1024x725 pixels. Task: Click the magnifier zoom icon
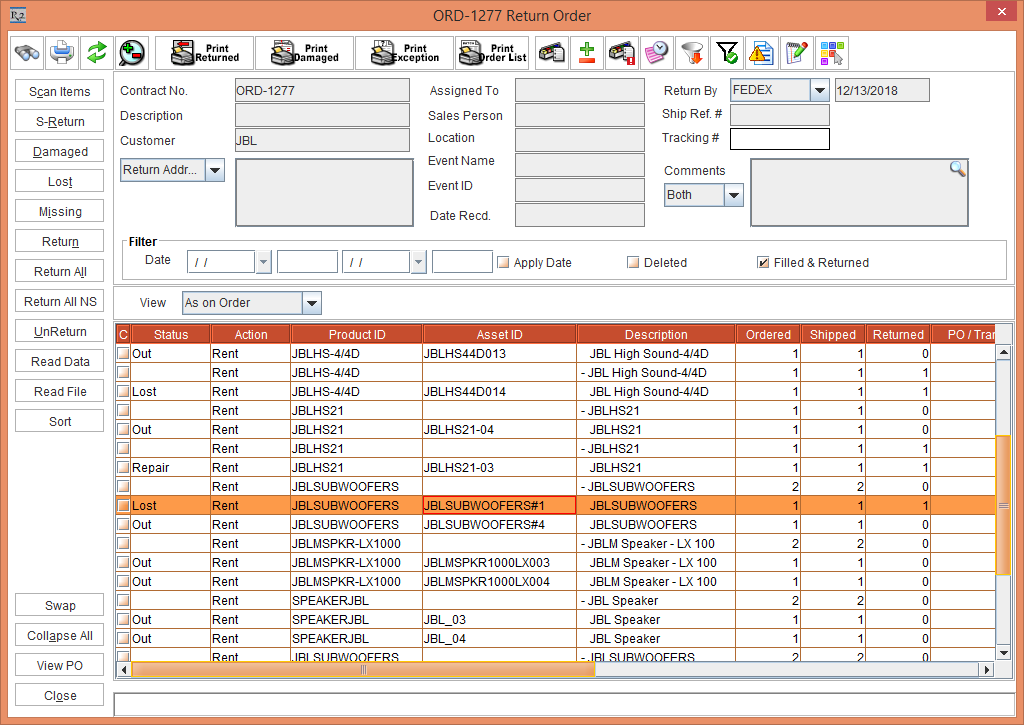pyautogui.click(x=130, y=52)
